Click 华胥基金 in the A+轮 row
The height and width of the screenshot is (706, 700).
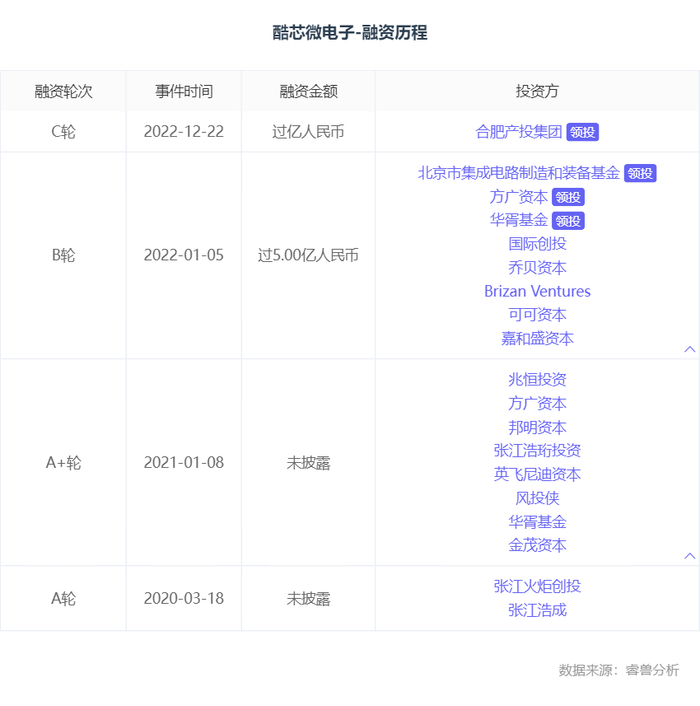point(537,522)
